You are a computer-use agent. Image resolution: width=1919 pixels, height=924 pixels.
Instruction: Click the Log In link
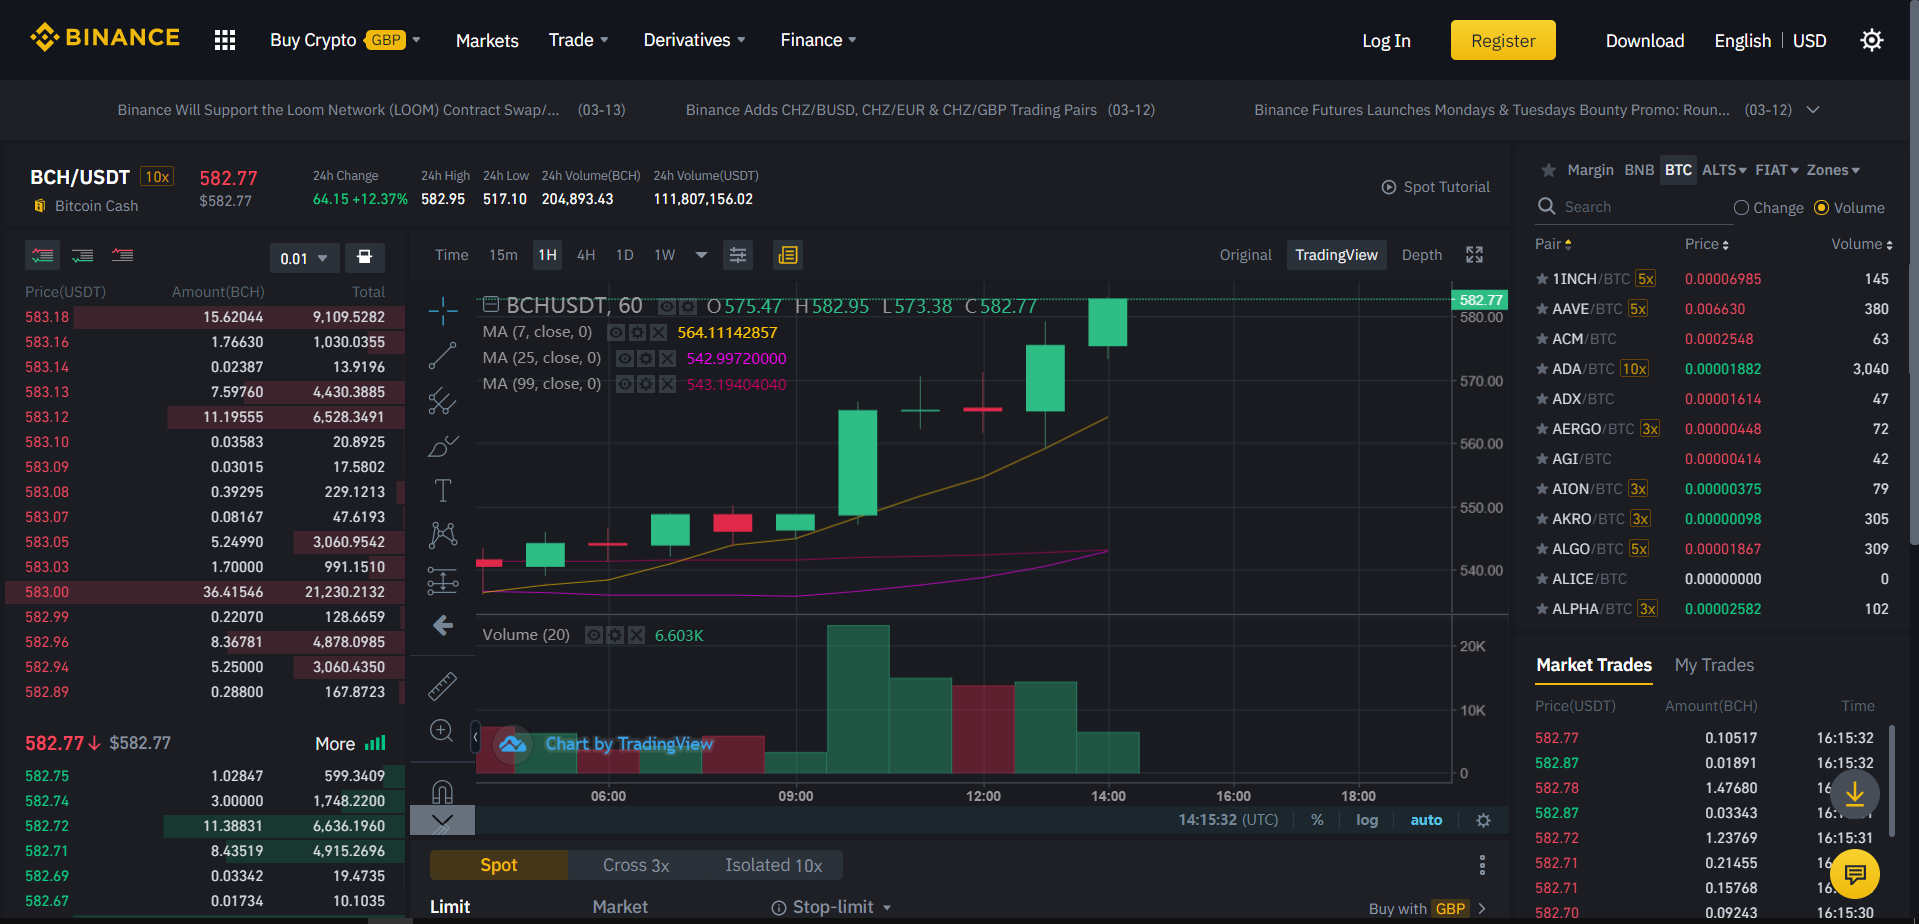1386,40
